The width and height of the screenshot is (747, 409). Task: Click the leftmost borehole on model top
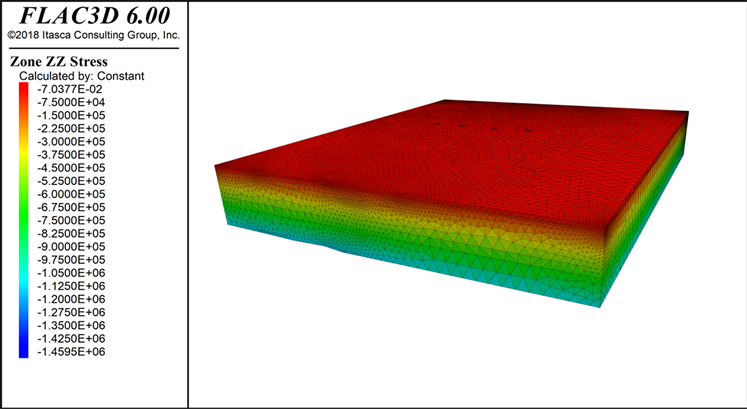437,124
